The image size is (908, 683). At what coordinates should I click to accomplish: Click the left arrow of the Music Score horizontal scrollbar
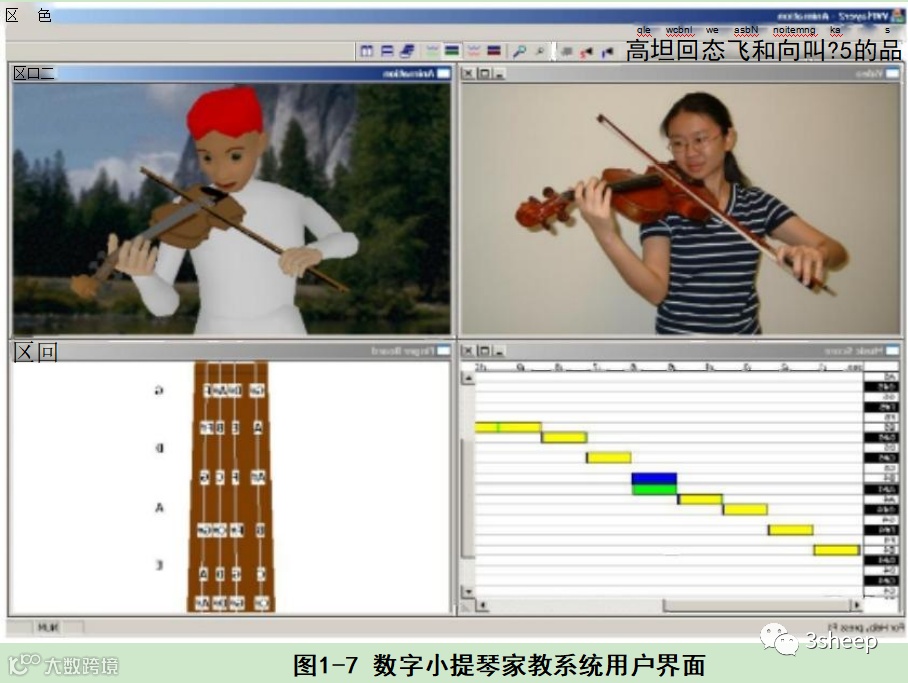[x=481, y=606]
